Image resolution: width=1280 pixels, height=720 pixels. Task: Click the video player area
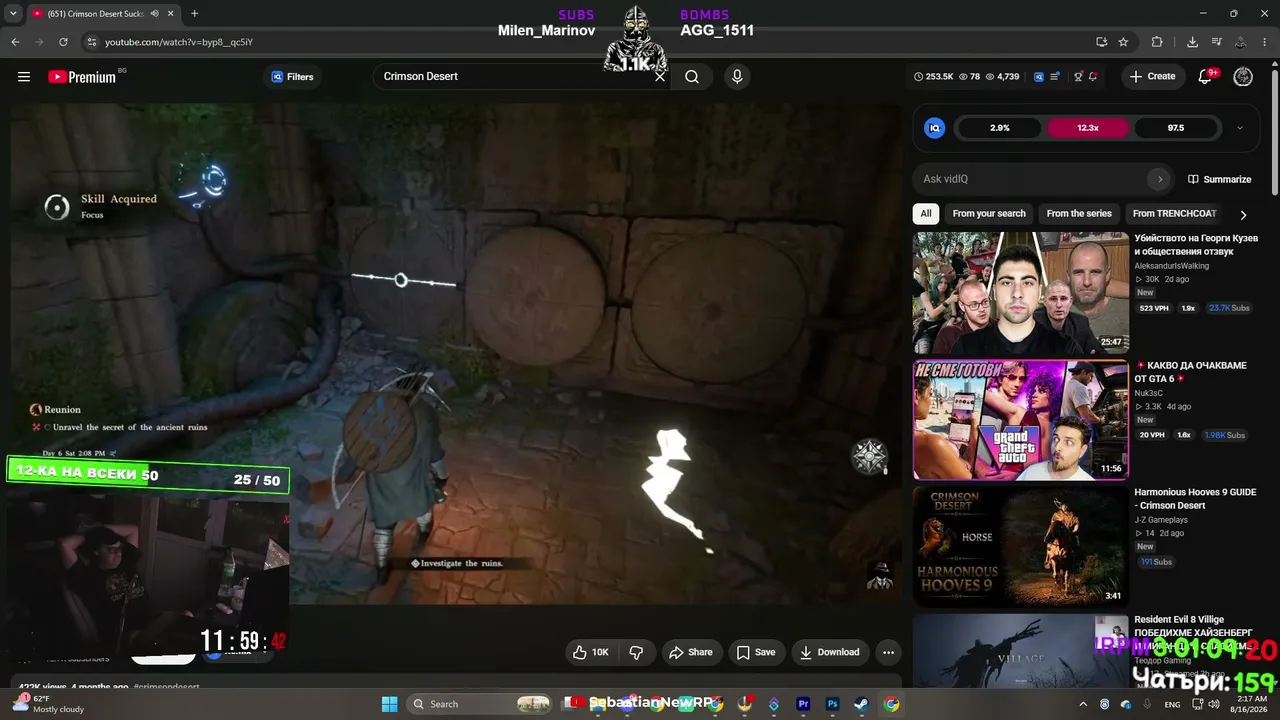[455, 354]
